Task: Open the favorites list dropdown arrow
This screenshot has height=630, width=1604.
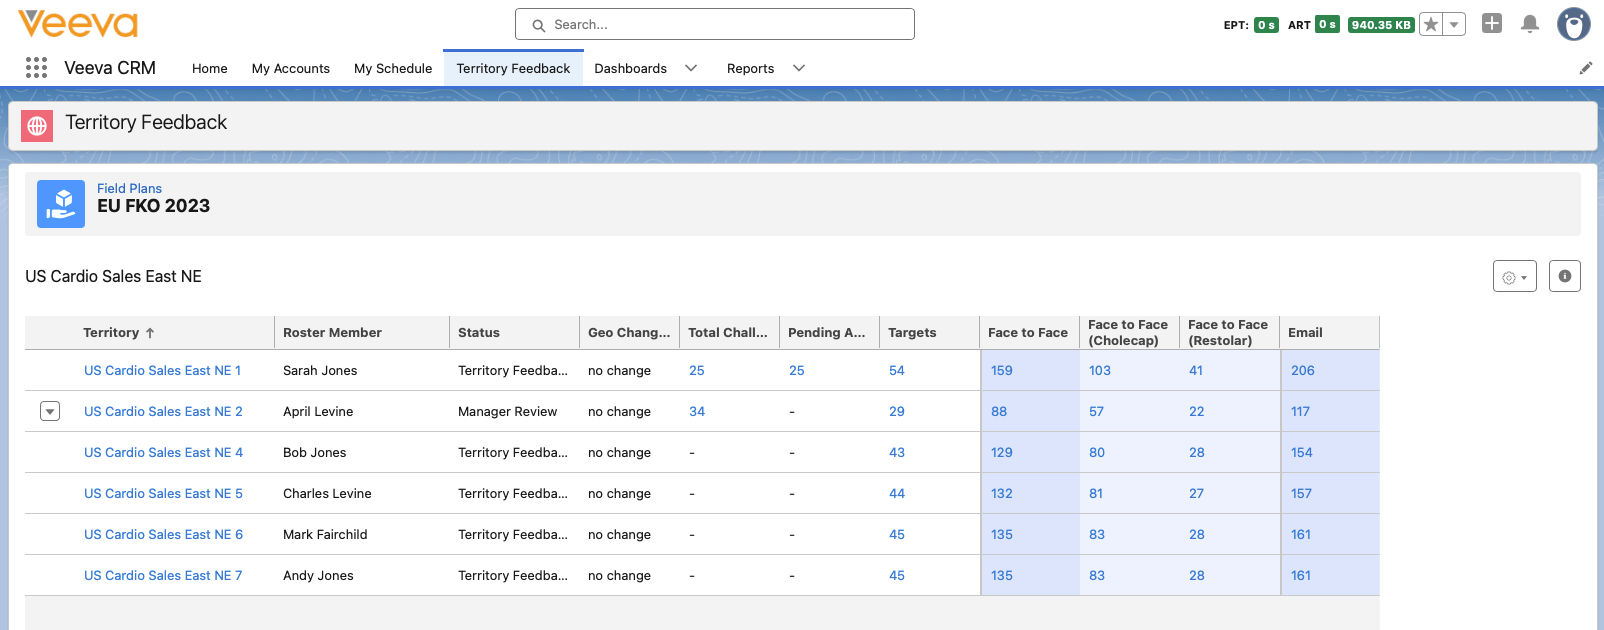Action: click(x=1454, y=25)
